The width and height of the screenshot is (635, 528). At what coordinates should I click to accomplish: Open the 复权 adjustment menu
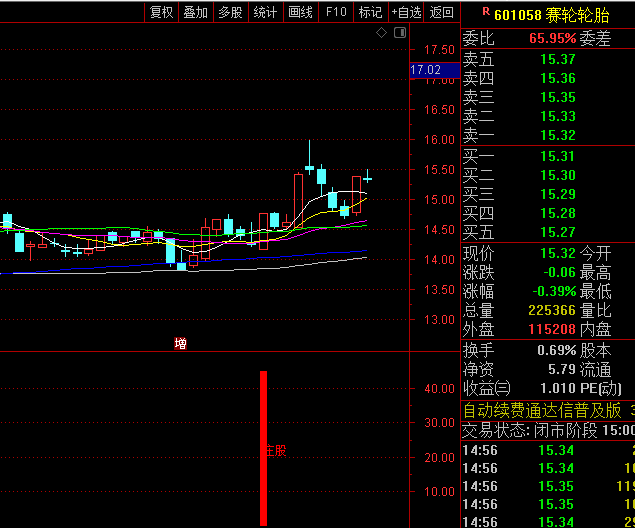point(162,12)
